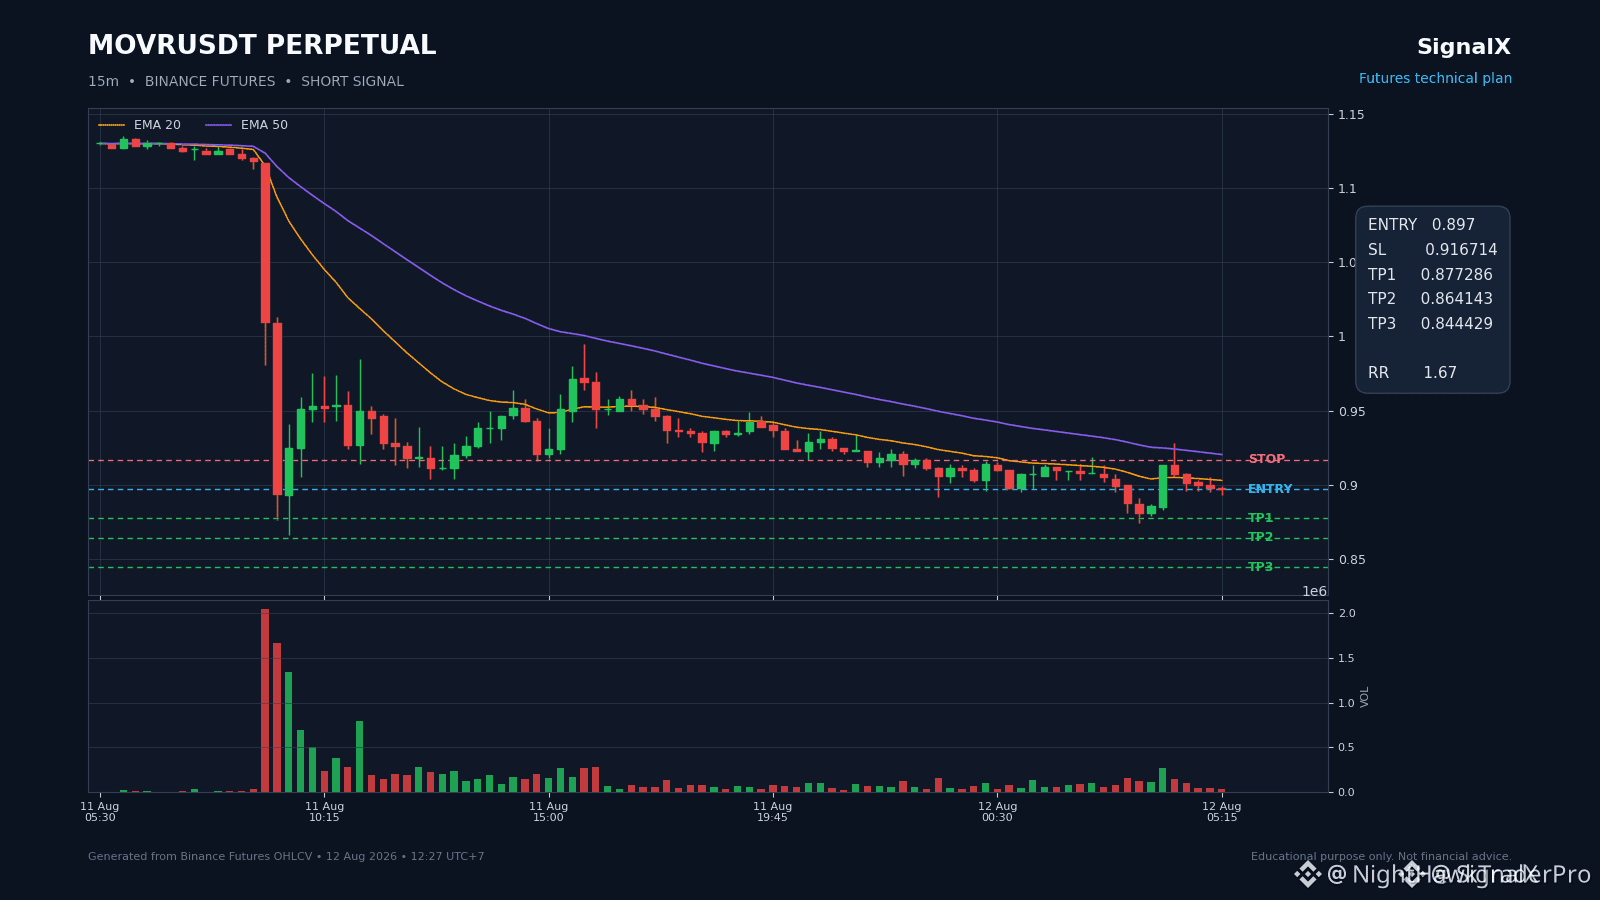Screen dimensions: 1600x900
Task: Click the Educational purpose only disclaimer text
Action: tap(1381, 857)
